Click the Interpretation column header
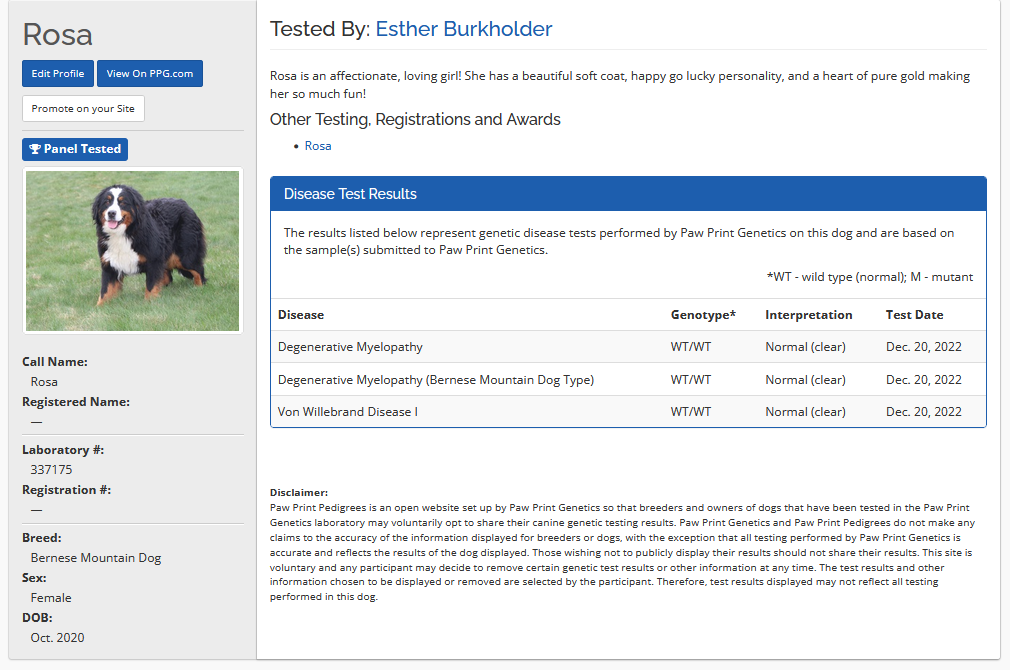The width and height of the screenshot is (1010, 670). 809,315
